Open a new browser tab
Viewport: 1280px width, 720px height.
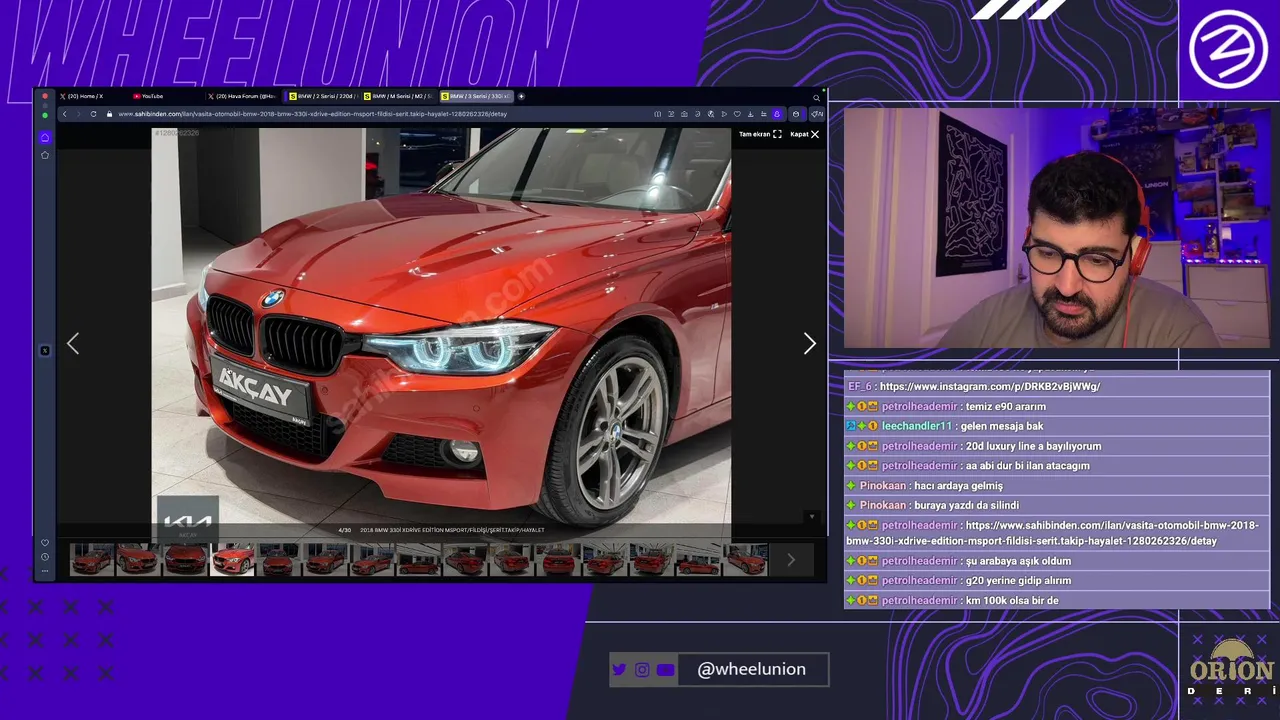point(521,96)
